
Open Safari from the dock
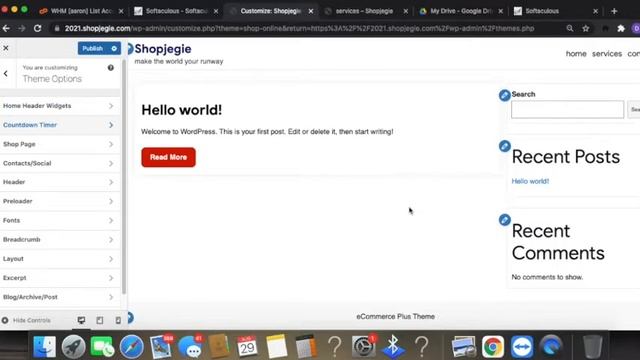point(131,347)
